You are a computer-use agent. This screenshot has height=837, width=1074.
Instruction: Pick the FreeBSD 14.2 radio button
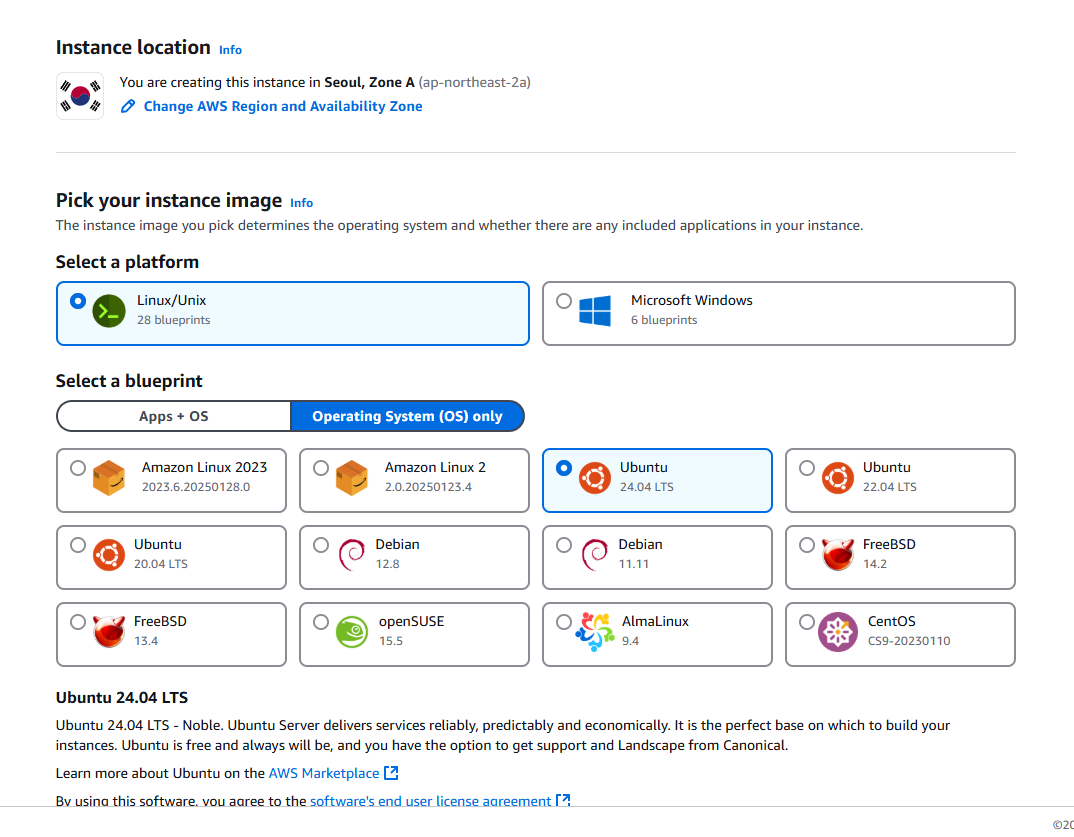[807, 545]
